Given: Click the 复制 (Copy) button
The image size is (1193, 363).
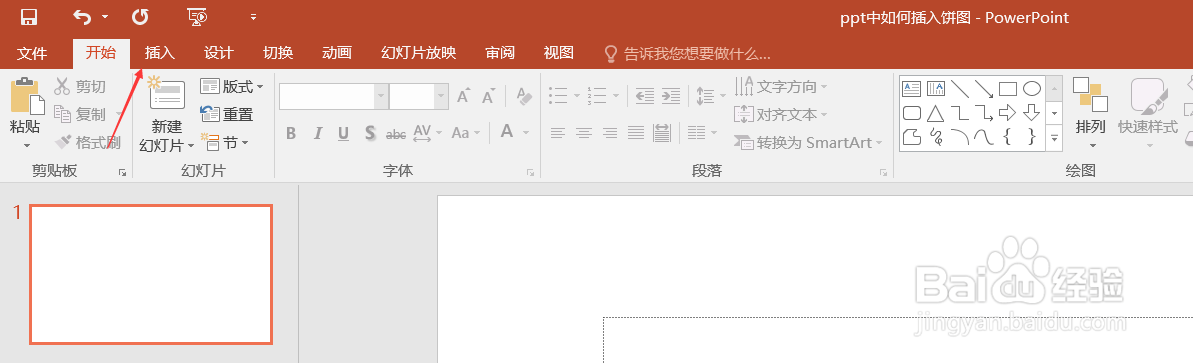Looking at the screenshot, I should (81, 115).
